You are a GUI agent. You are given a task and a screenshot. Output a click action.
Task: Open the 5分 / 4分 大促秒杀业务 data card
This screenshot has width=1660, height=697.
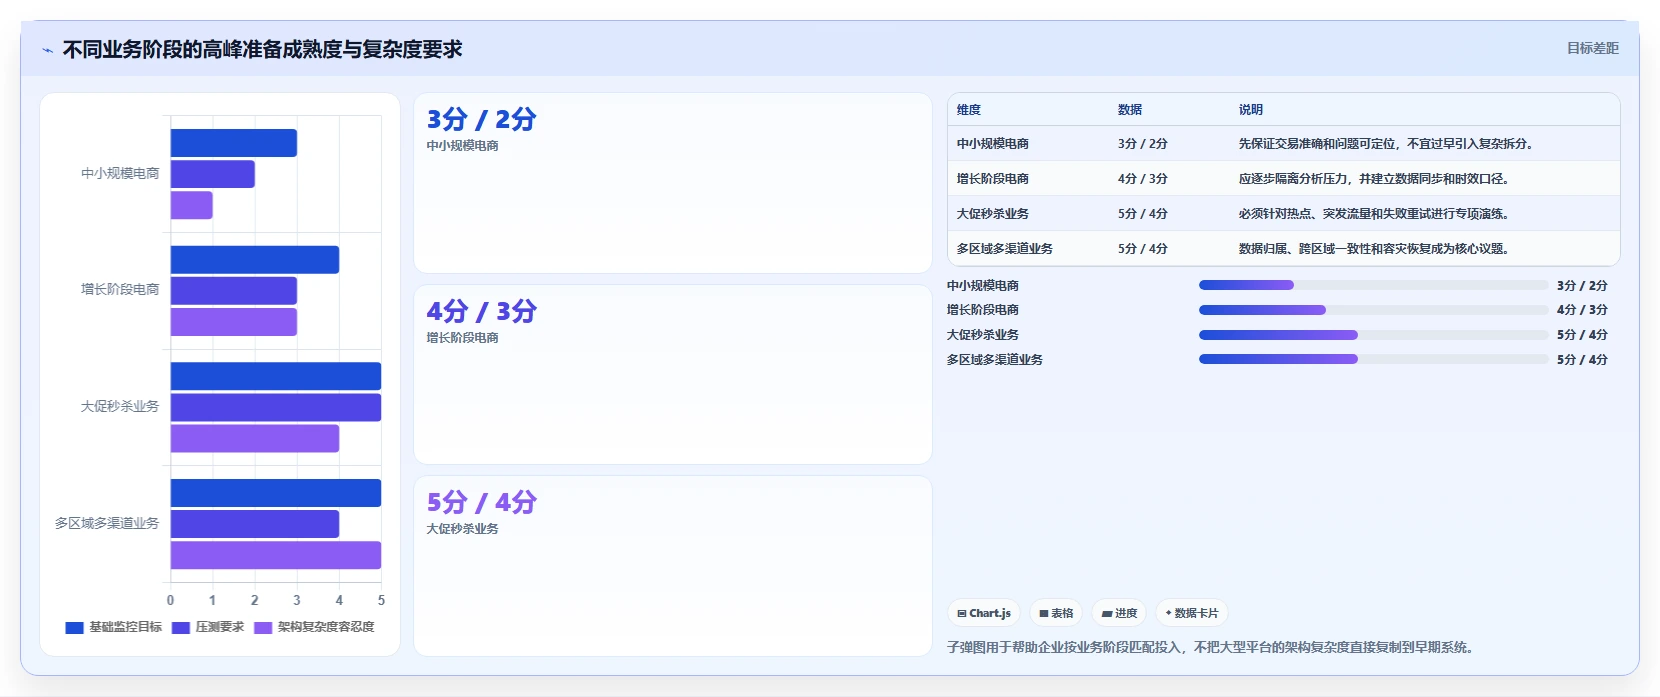pyautogui.click(x=673, y=566)
